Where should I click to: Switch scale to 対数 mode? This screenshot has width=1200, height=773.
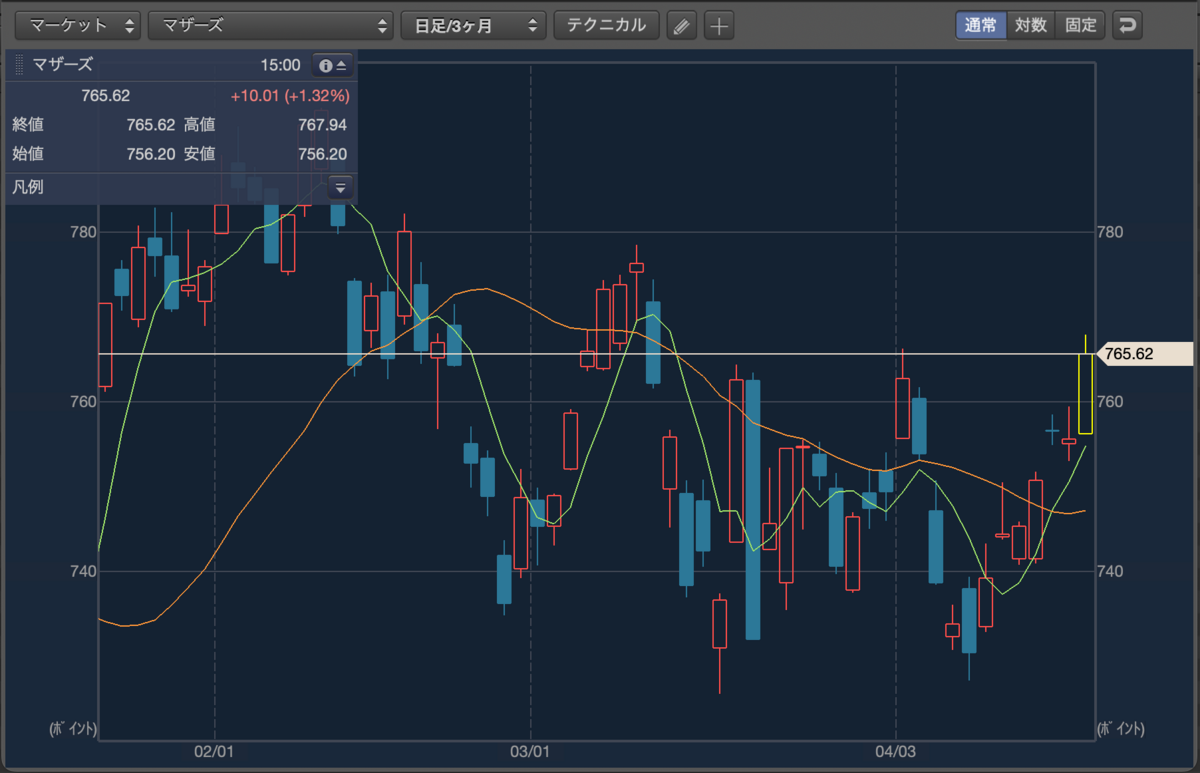pyautogui.click(x=1030, y=25)
